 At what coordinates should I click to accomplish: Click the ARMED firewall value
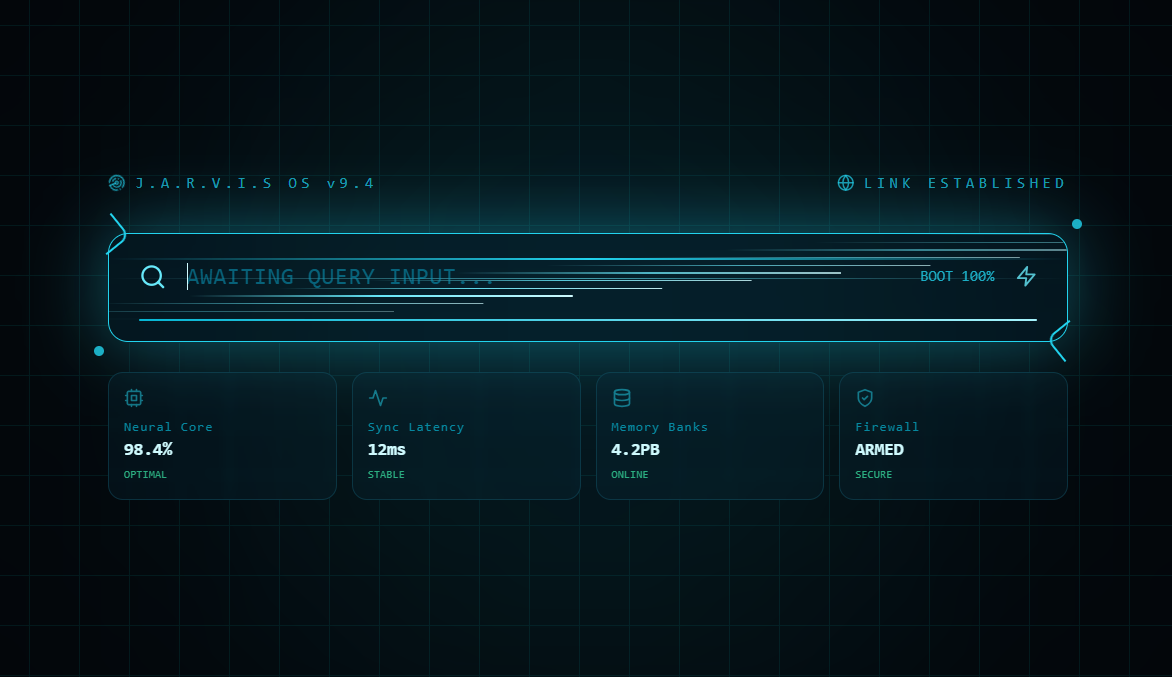(879, 449)
